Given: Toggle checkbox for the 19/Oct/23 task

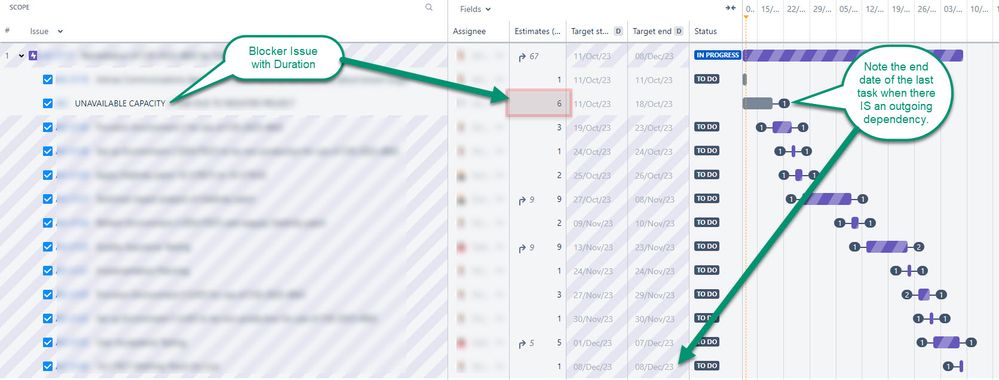Looking at the screenshot, I should click(x=48, y=128).
